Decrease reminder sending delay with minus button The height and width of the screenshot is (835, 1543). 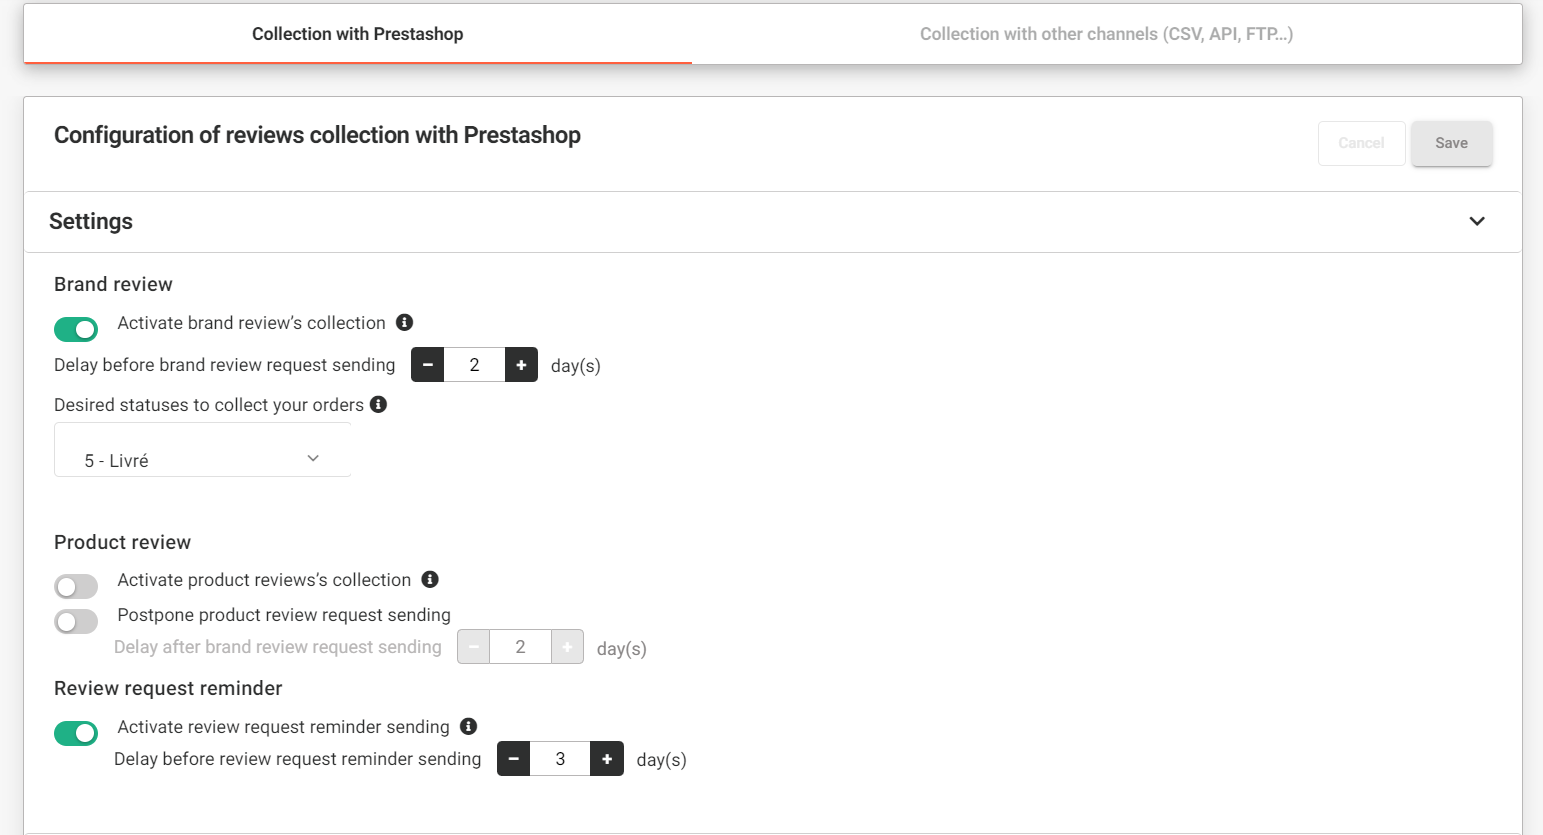[513, 759]
